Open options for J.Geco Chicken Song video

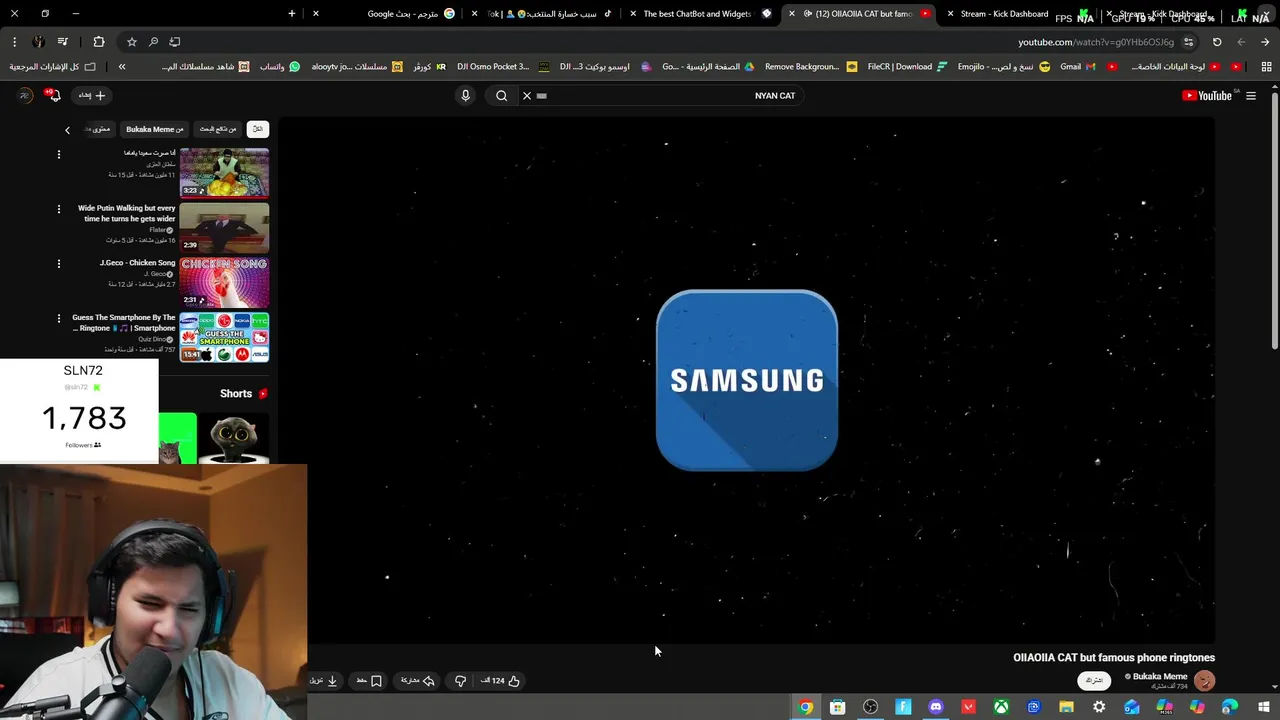58,264
